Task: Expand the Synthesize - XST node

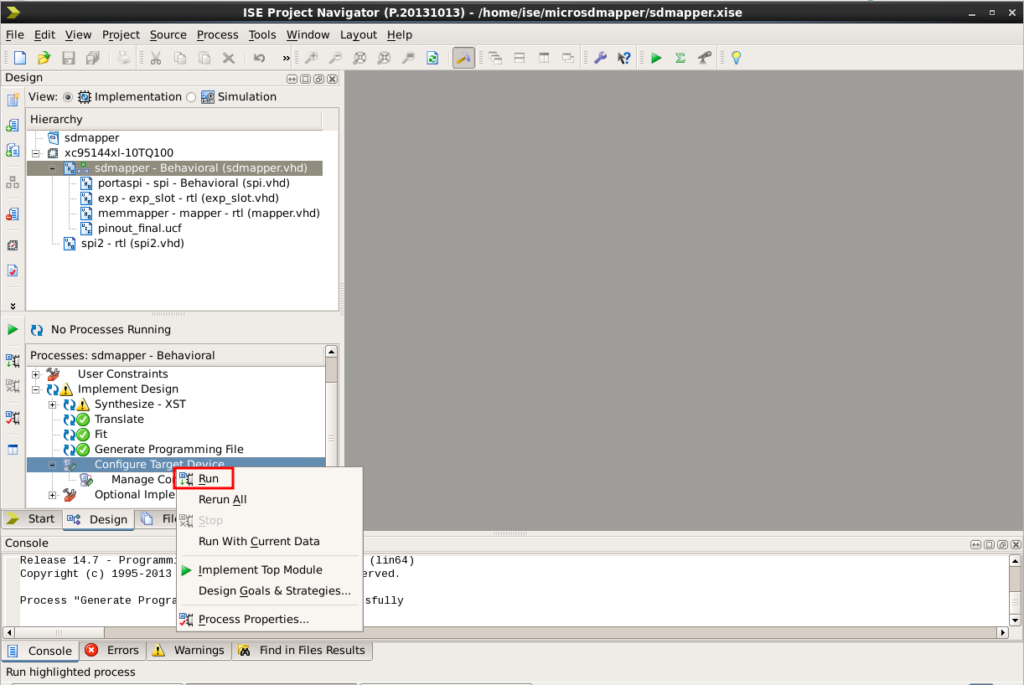Action: point(52,404)
